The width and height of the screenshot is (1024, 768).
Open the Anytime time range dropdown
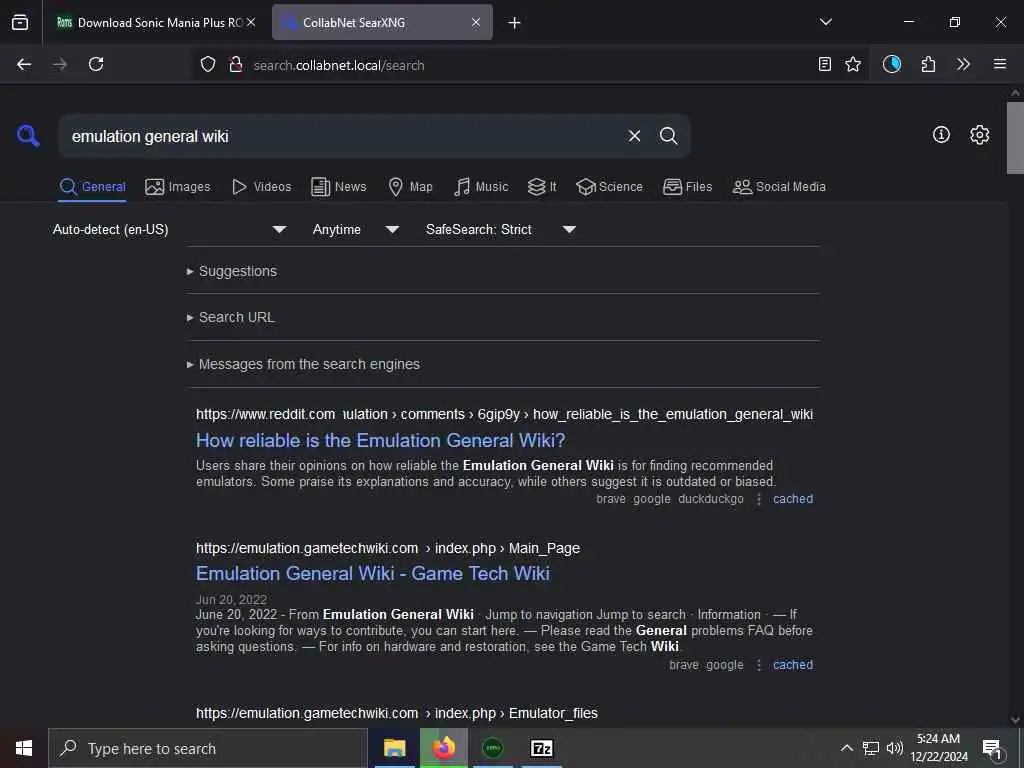(x=356, y=229)
